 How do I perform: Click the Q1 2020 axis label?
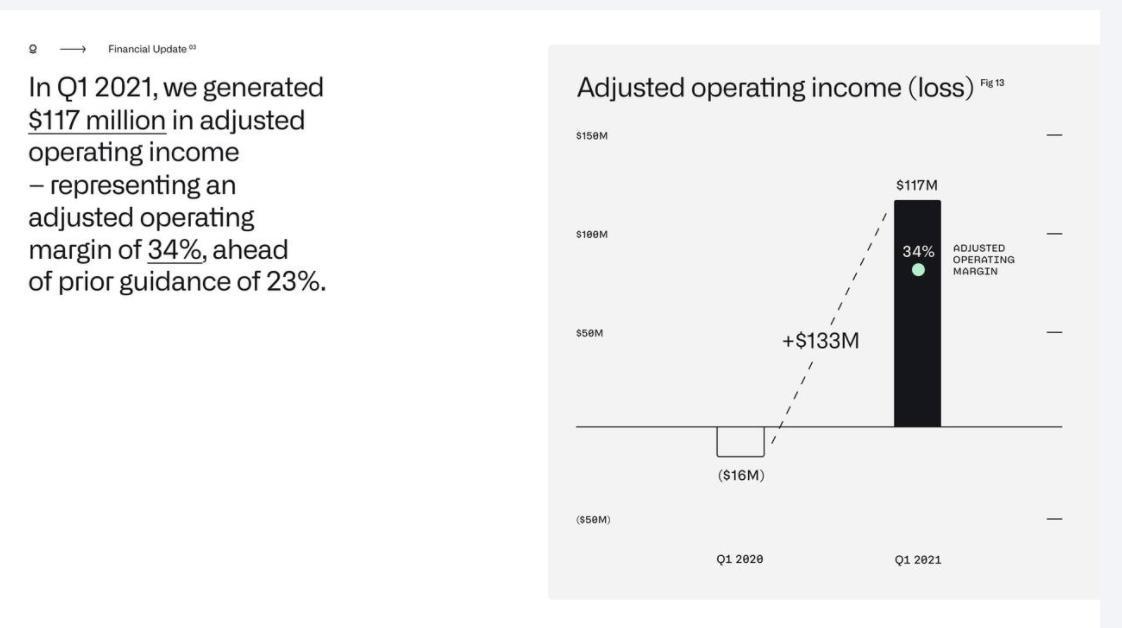pyautogui.click(x=740, y=560)
